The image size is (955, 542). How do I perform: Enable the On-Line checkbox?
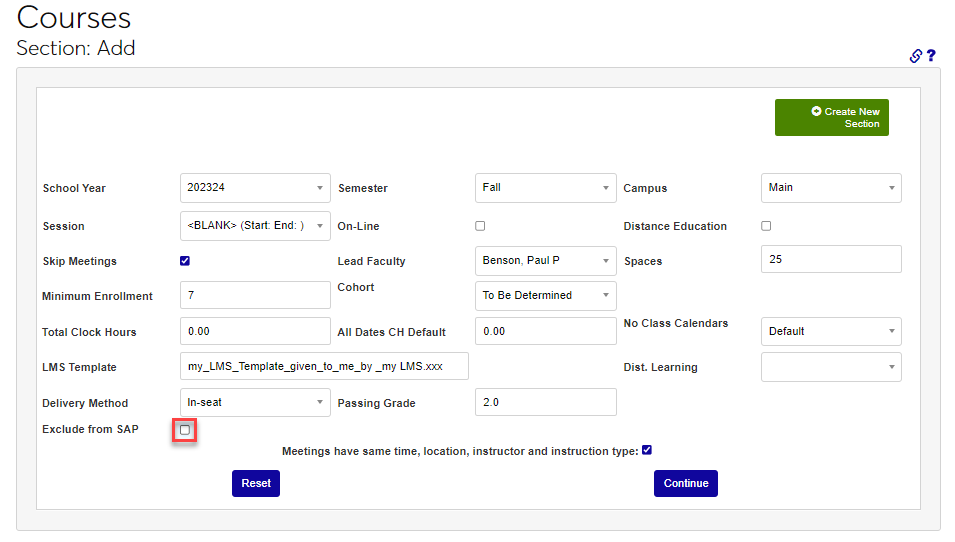(x=480, y=226)
